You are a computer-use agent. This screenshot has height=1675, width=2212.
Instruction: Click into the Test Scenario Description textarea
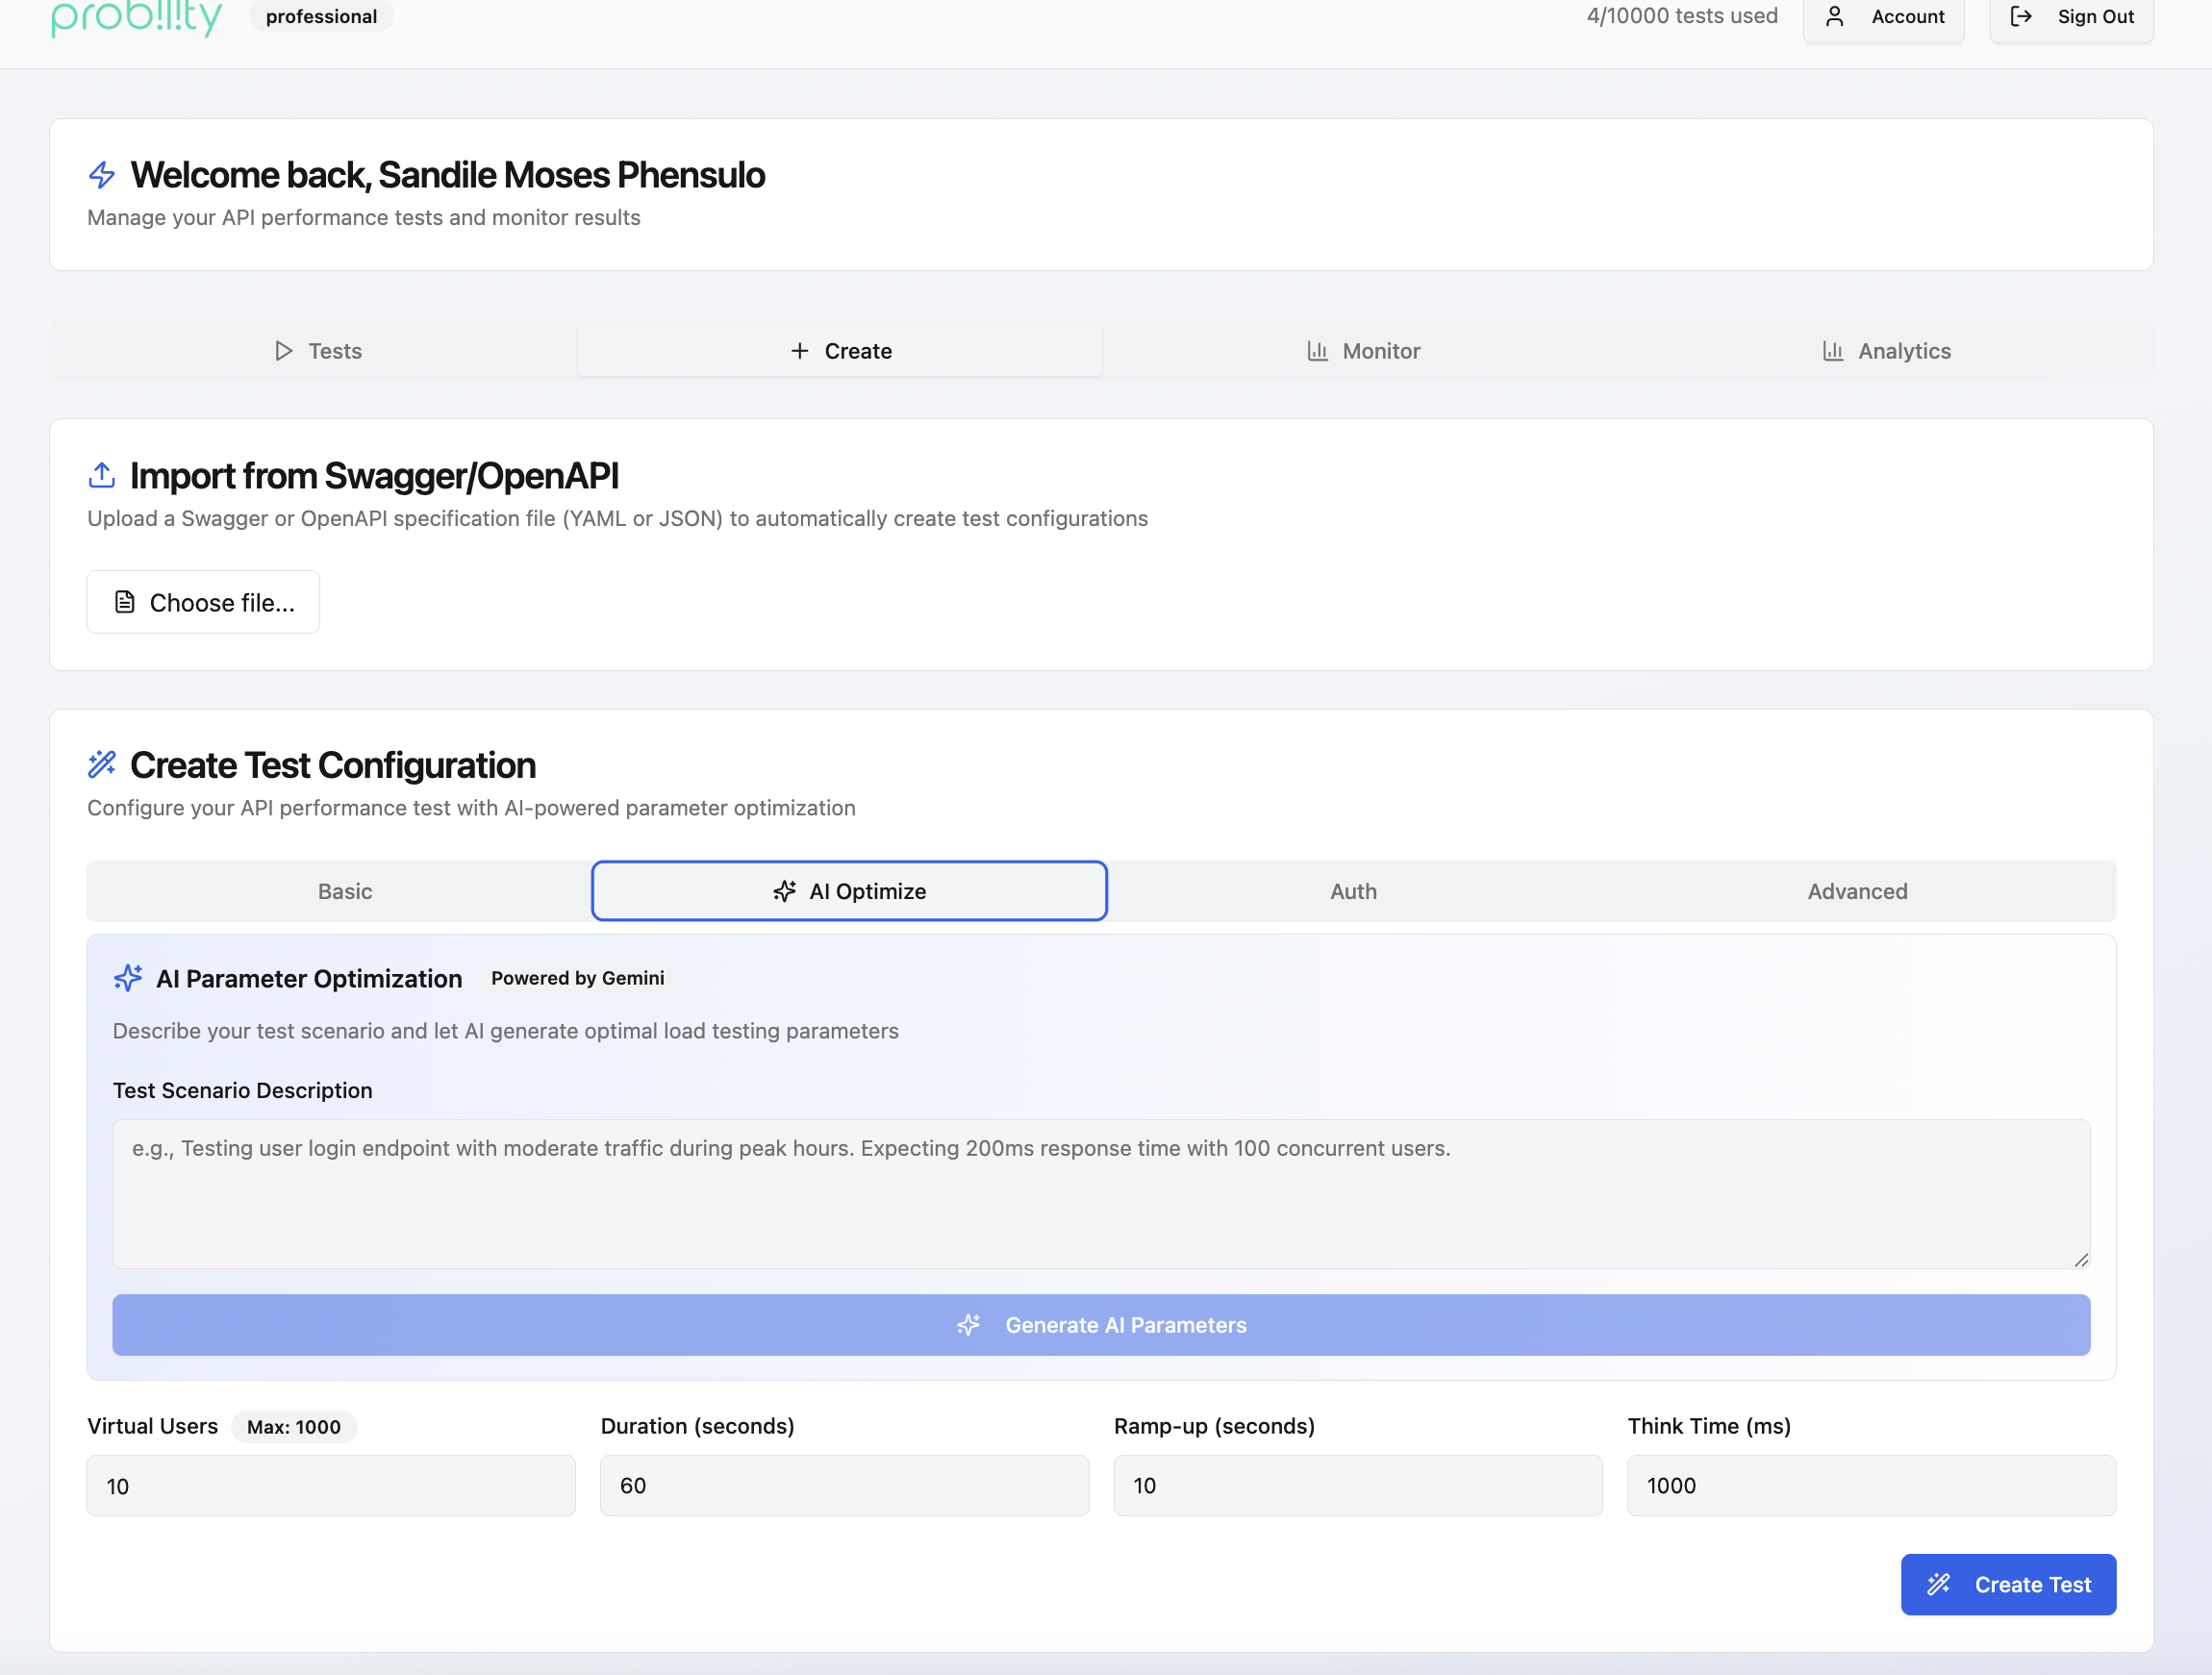(1100, 1194)
